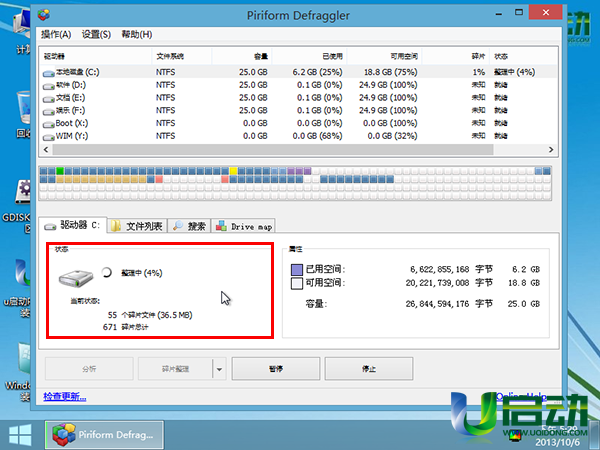Click the 1% fragmentation cell for C:
Image resolution: width=600 pixels, height=450 pixels.
click(x=479, y=72)
